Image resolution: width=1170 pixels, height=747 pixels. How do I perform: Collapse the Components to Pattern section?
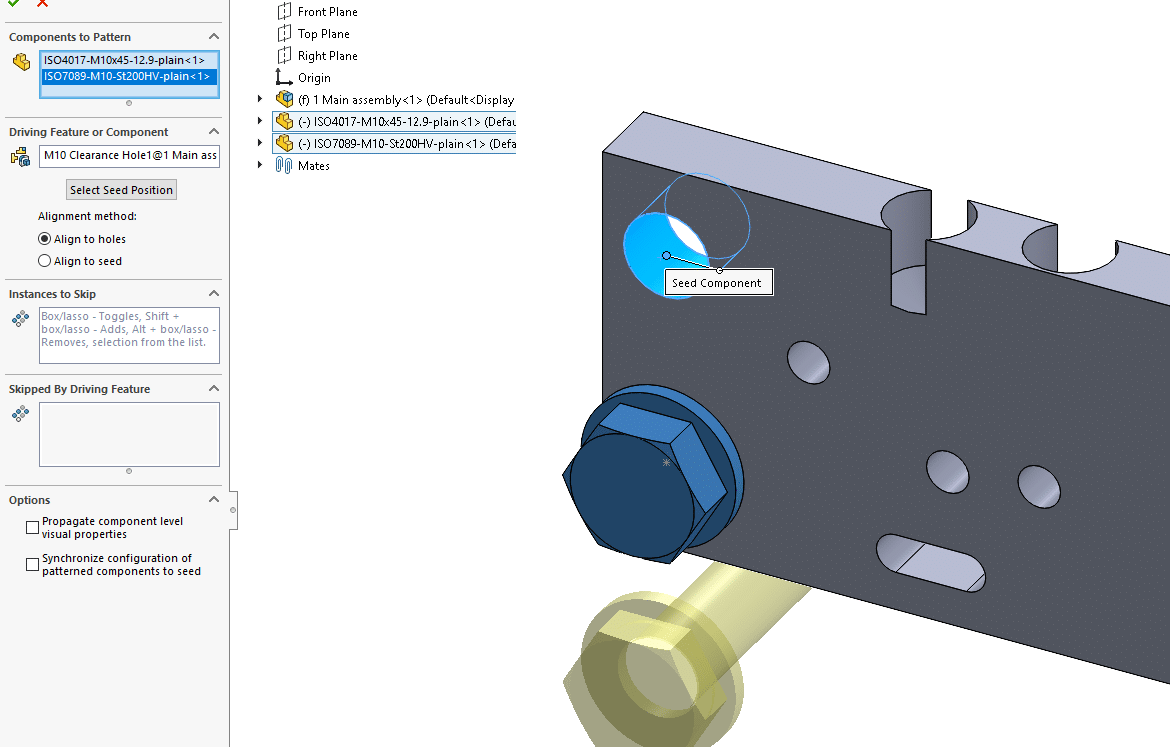pyautogui.click(x=213, y=37)
